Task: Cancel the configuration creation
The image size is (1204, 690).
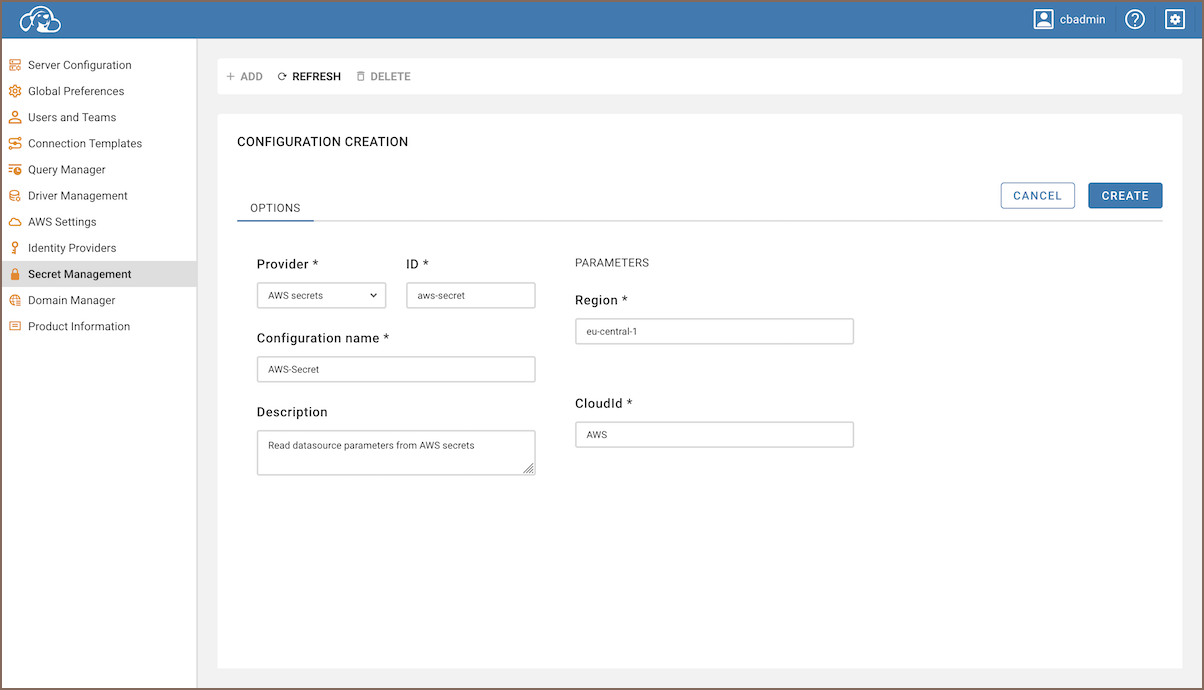Action: pyautogui.click(x=1037, y=196)
